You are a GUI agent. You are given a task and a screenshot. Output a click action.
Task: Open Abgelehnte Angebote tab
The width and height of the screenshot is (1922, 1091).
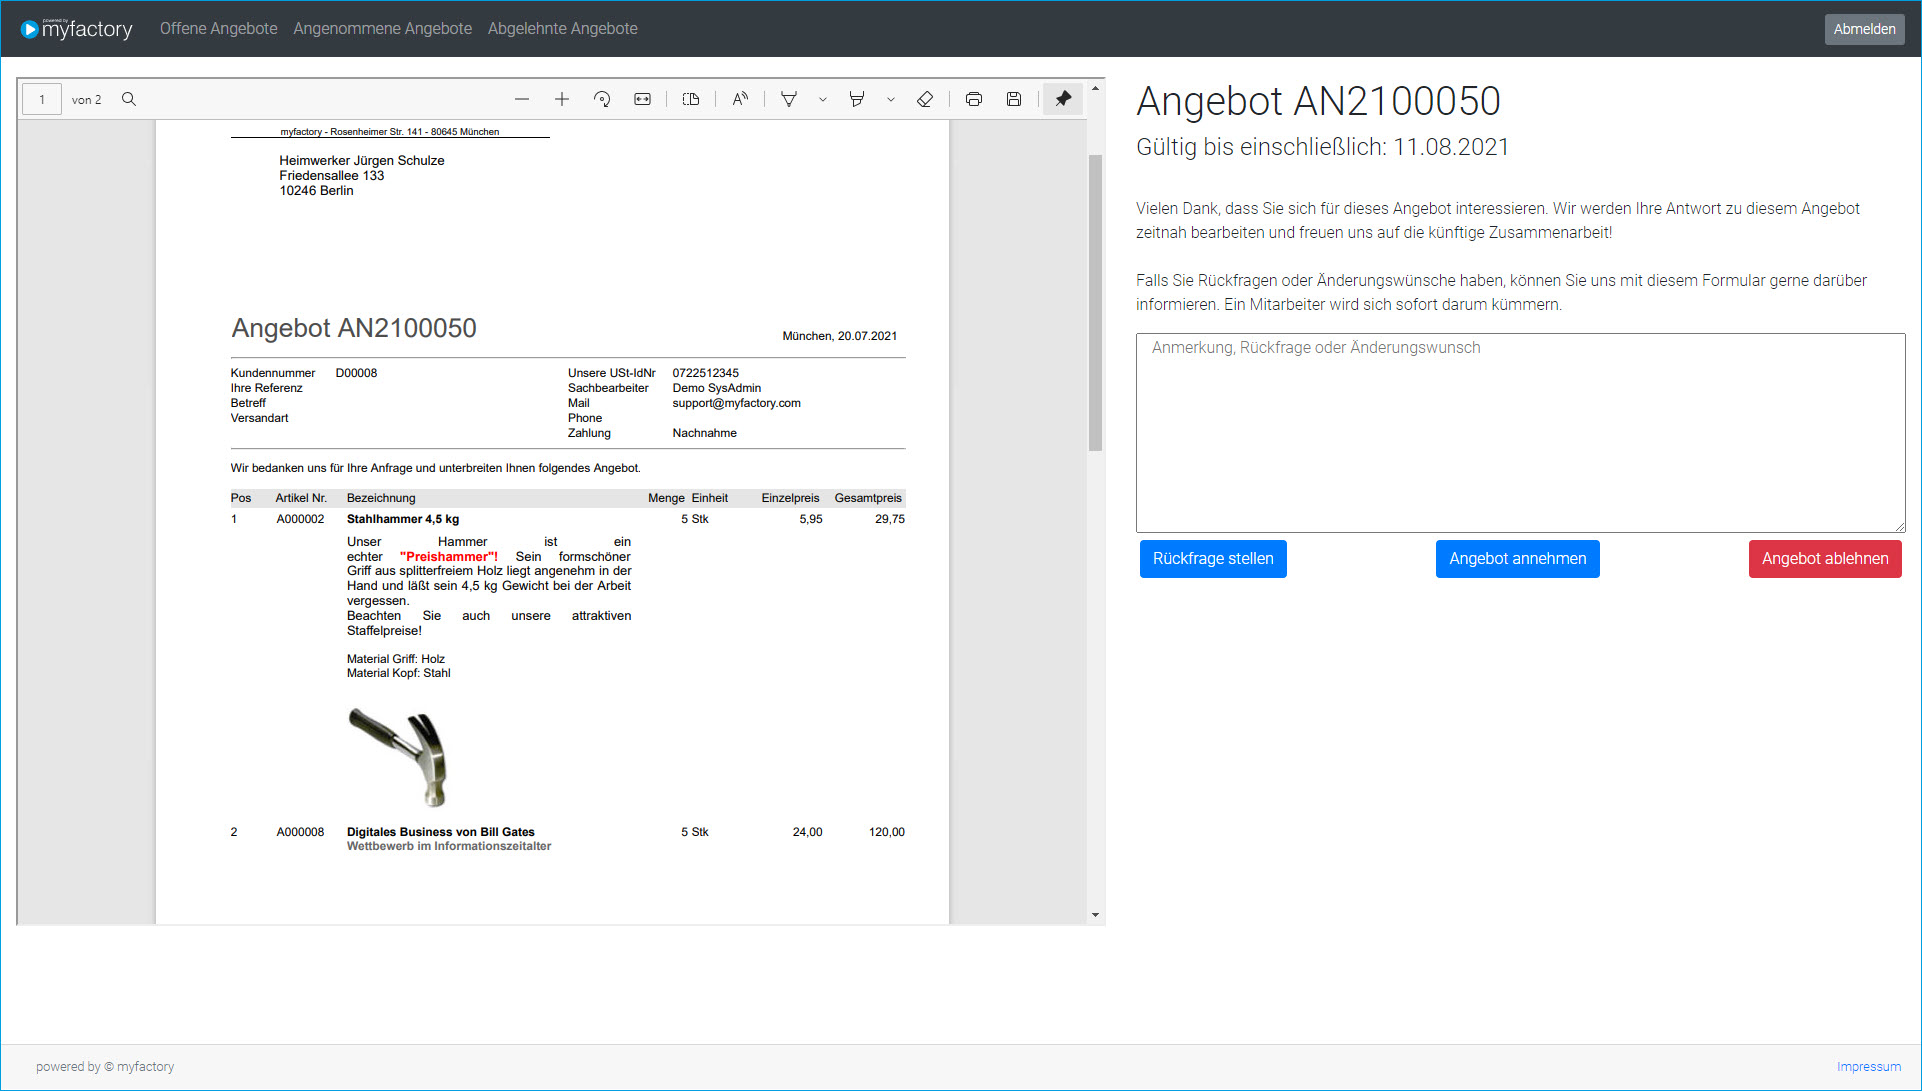[562, 28]
